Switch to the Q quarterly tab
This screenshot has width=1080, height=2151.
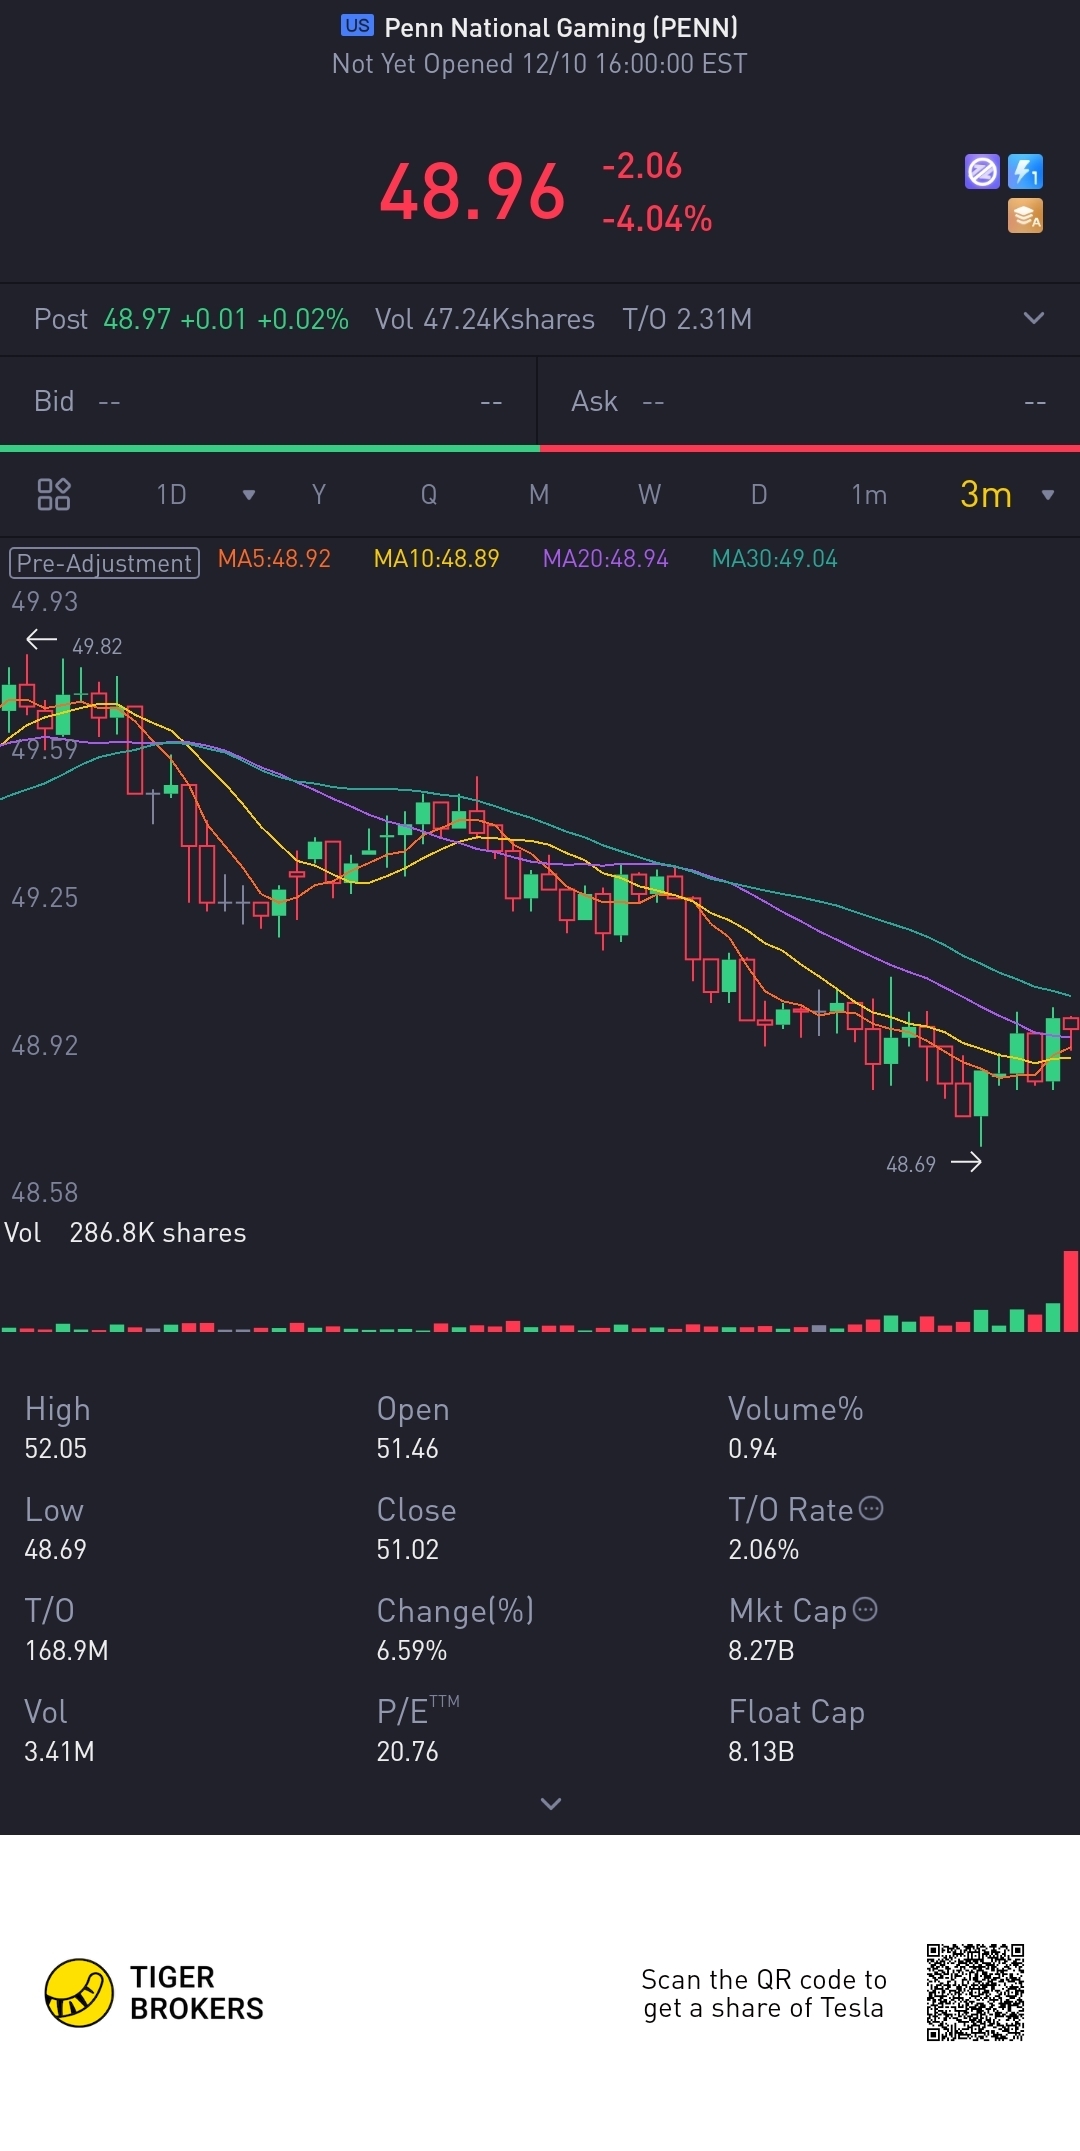tap(429, 495)
